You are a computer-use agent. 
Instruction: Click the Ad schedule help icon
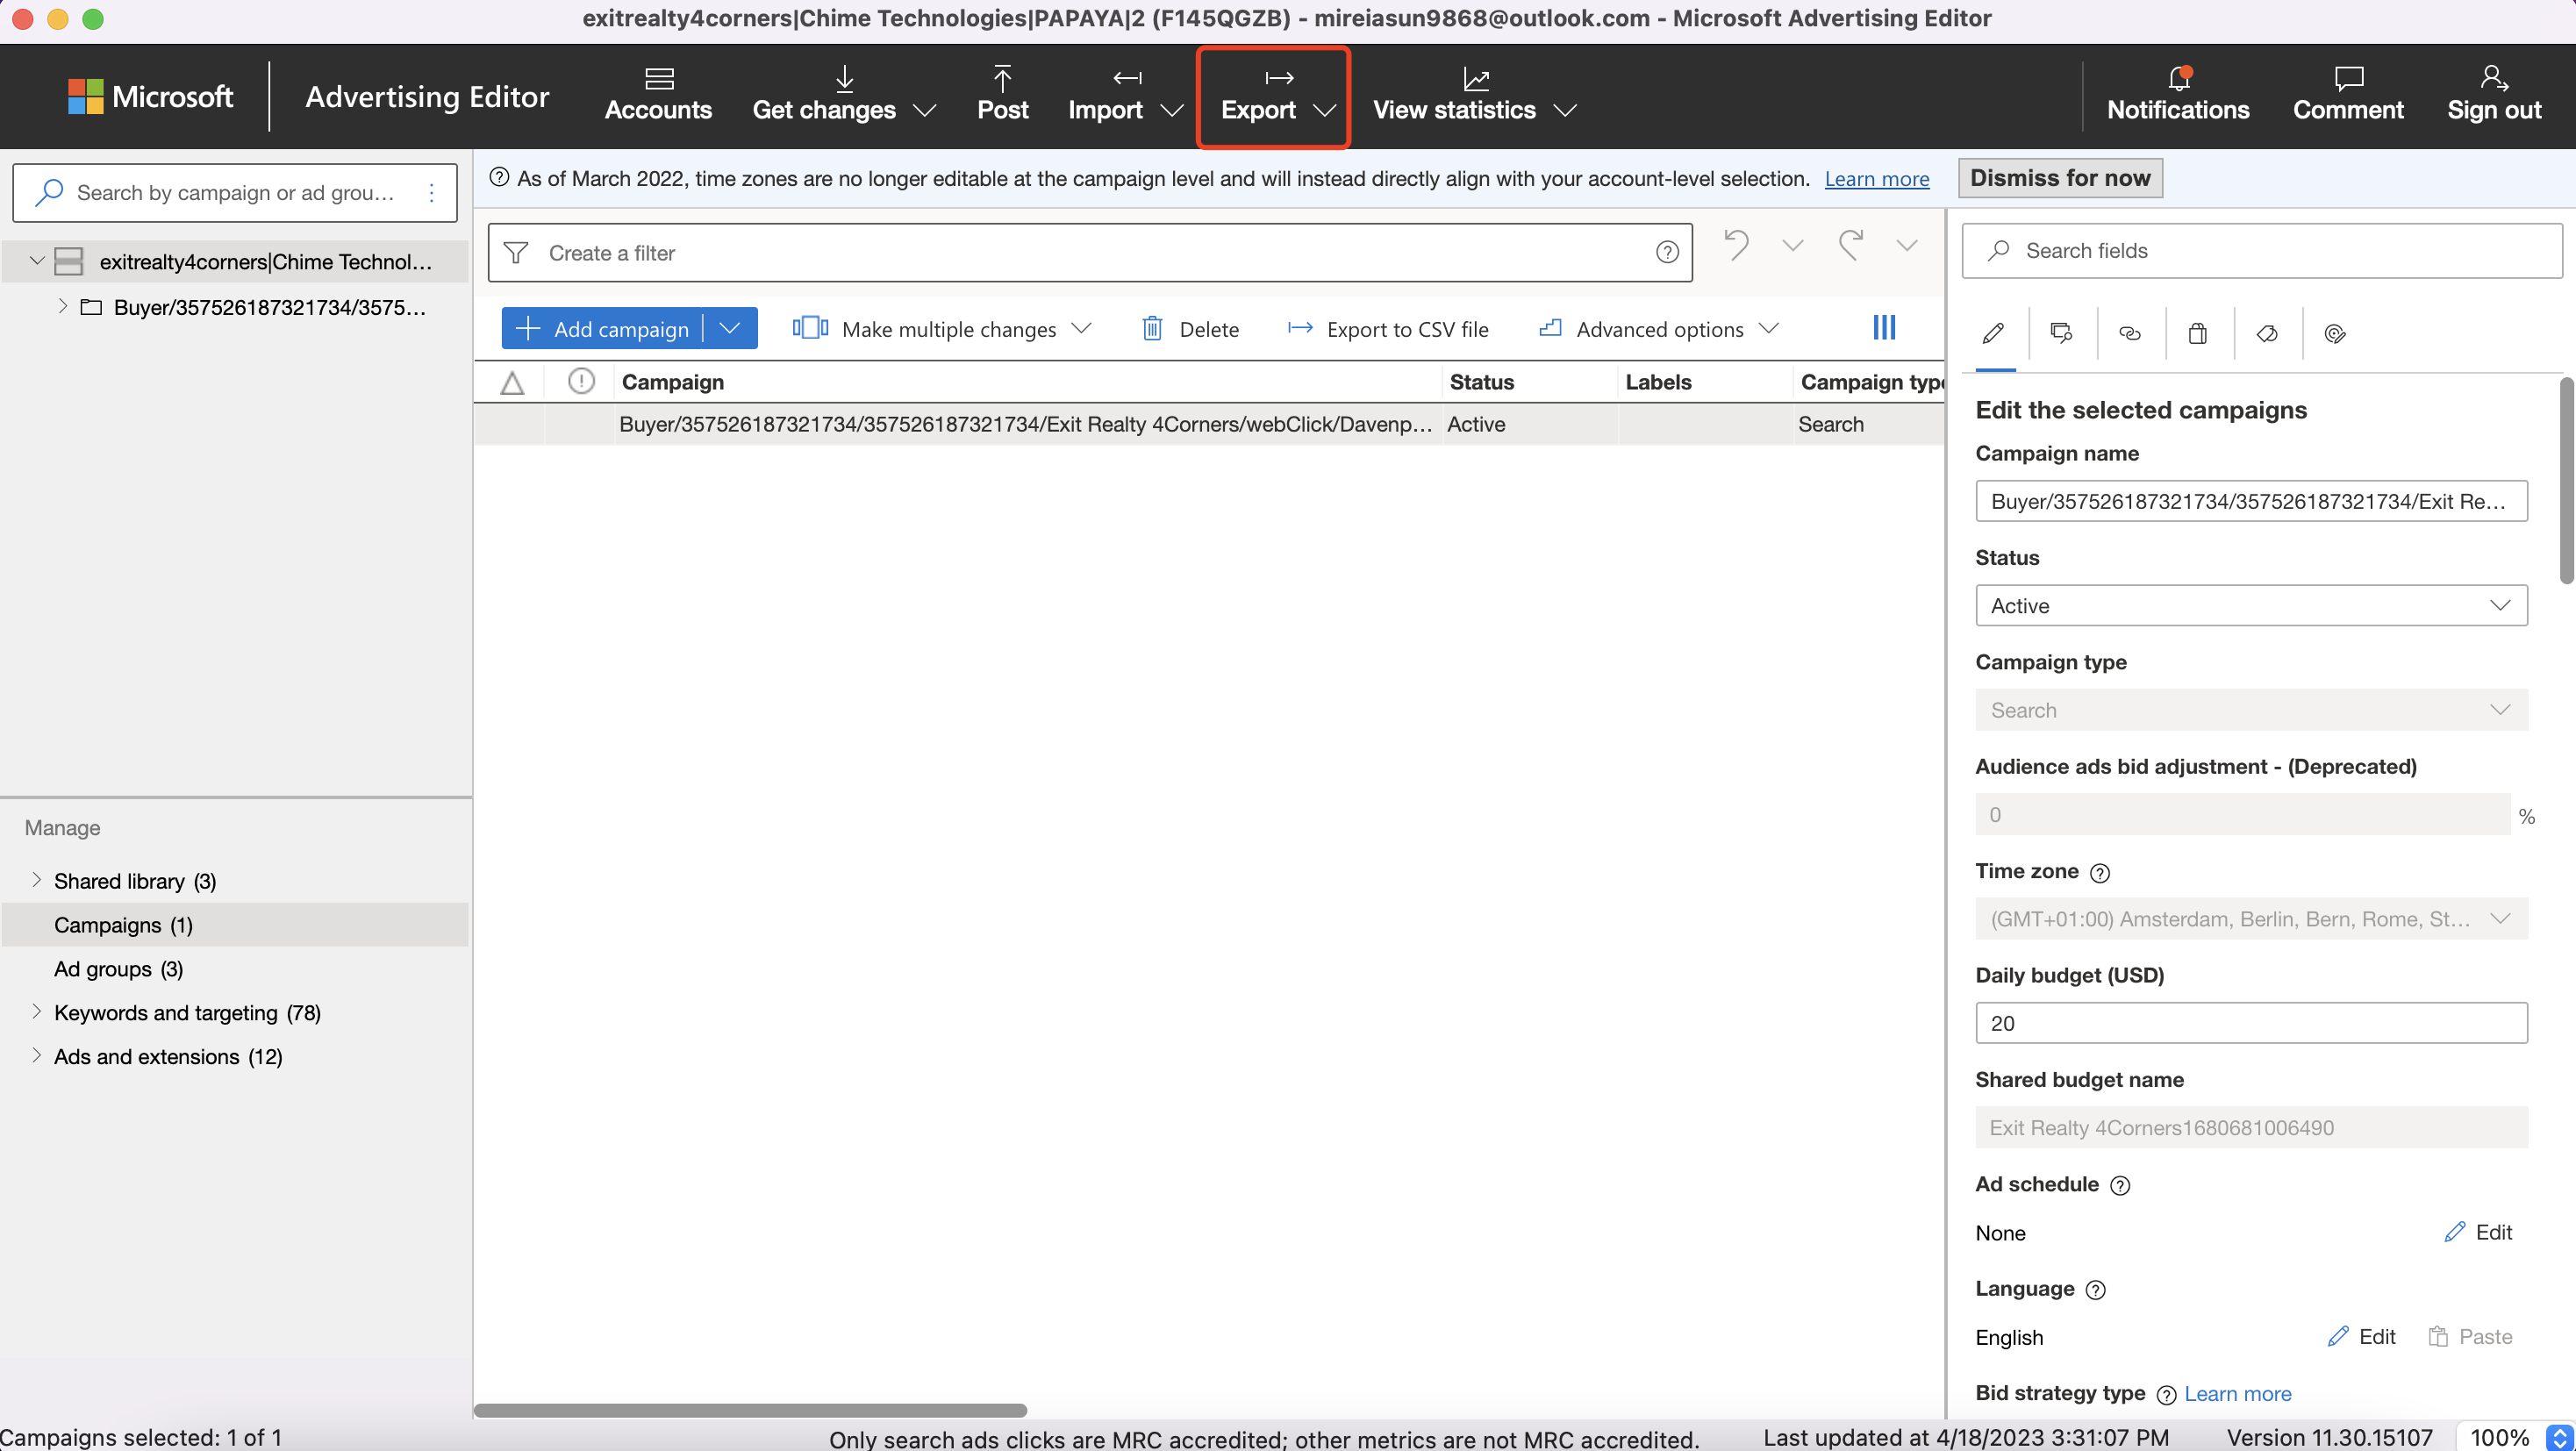click(x=2119, y=1185)
